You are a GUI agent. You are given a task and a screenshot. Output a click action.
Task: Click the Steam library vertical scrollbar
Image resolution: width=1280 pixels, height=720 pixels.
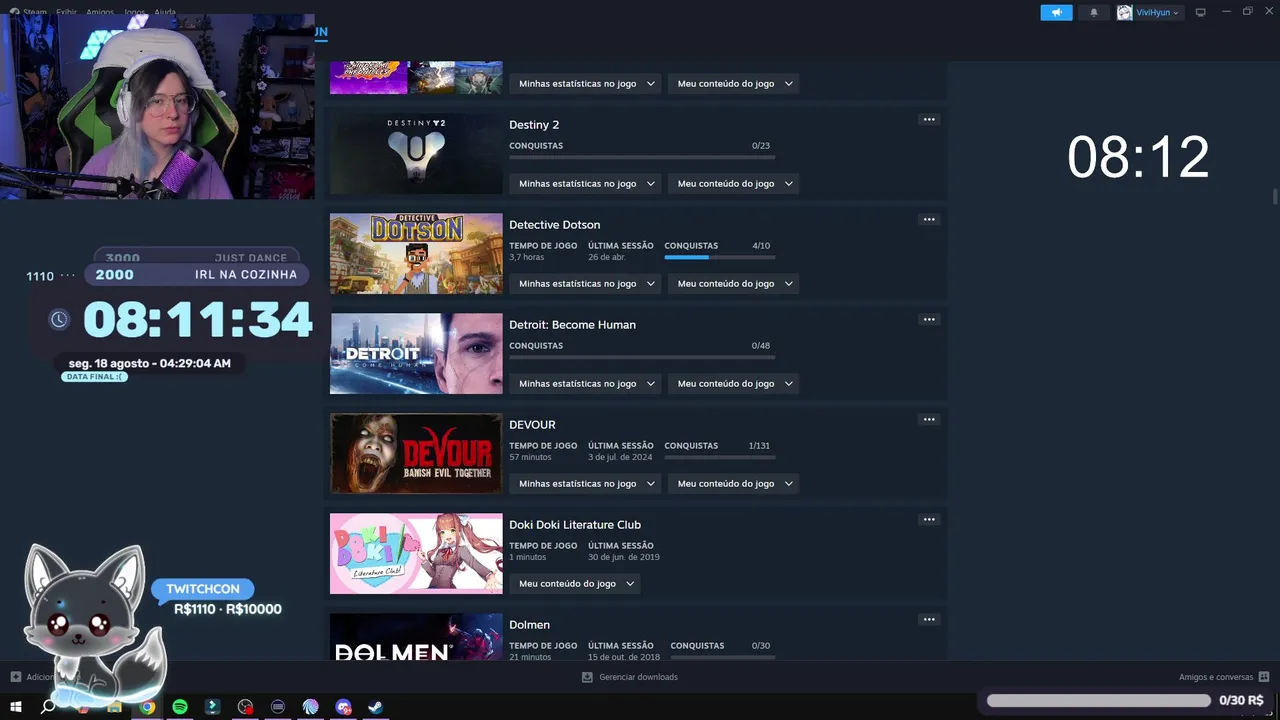point(1275,197)
